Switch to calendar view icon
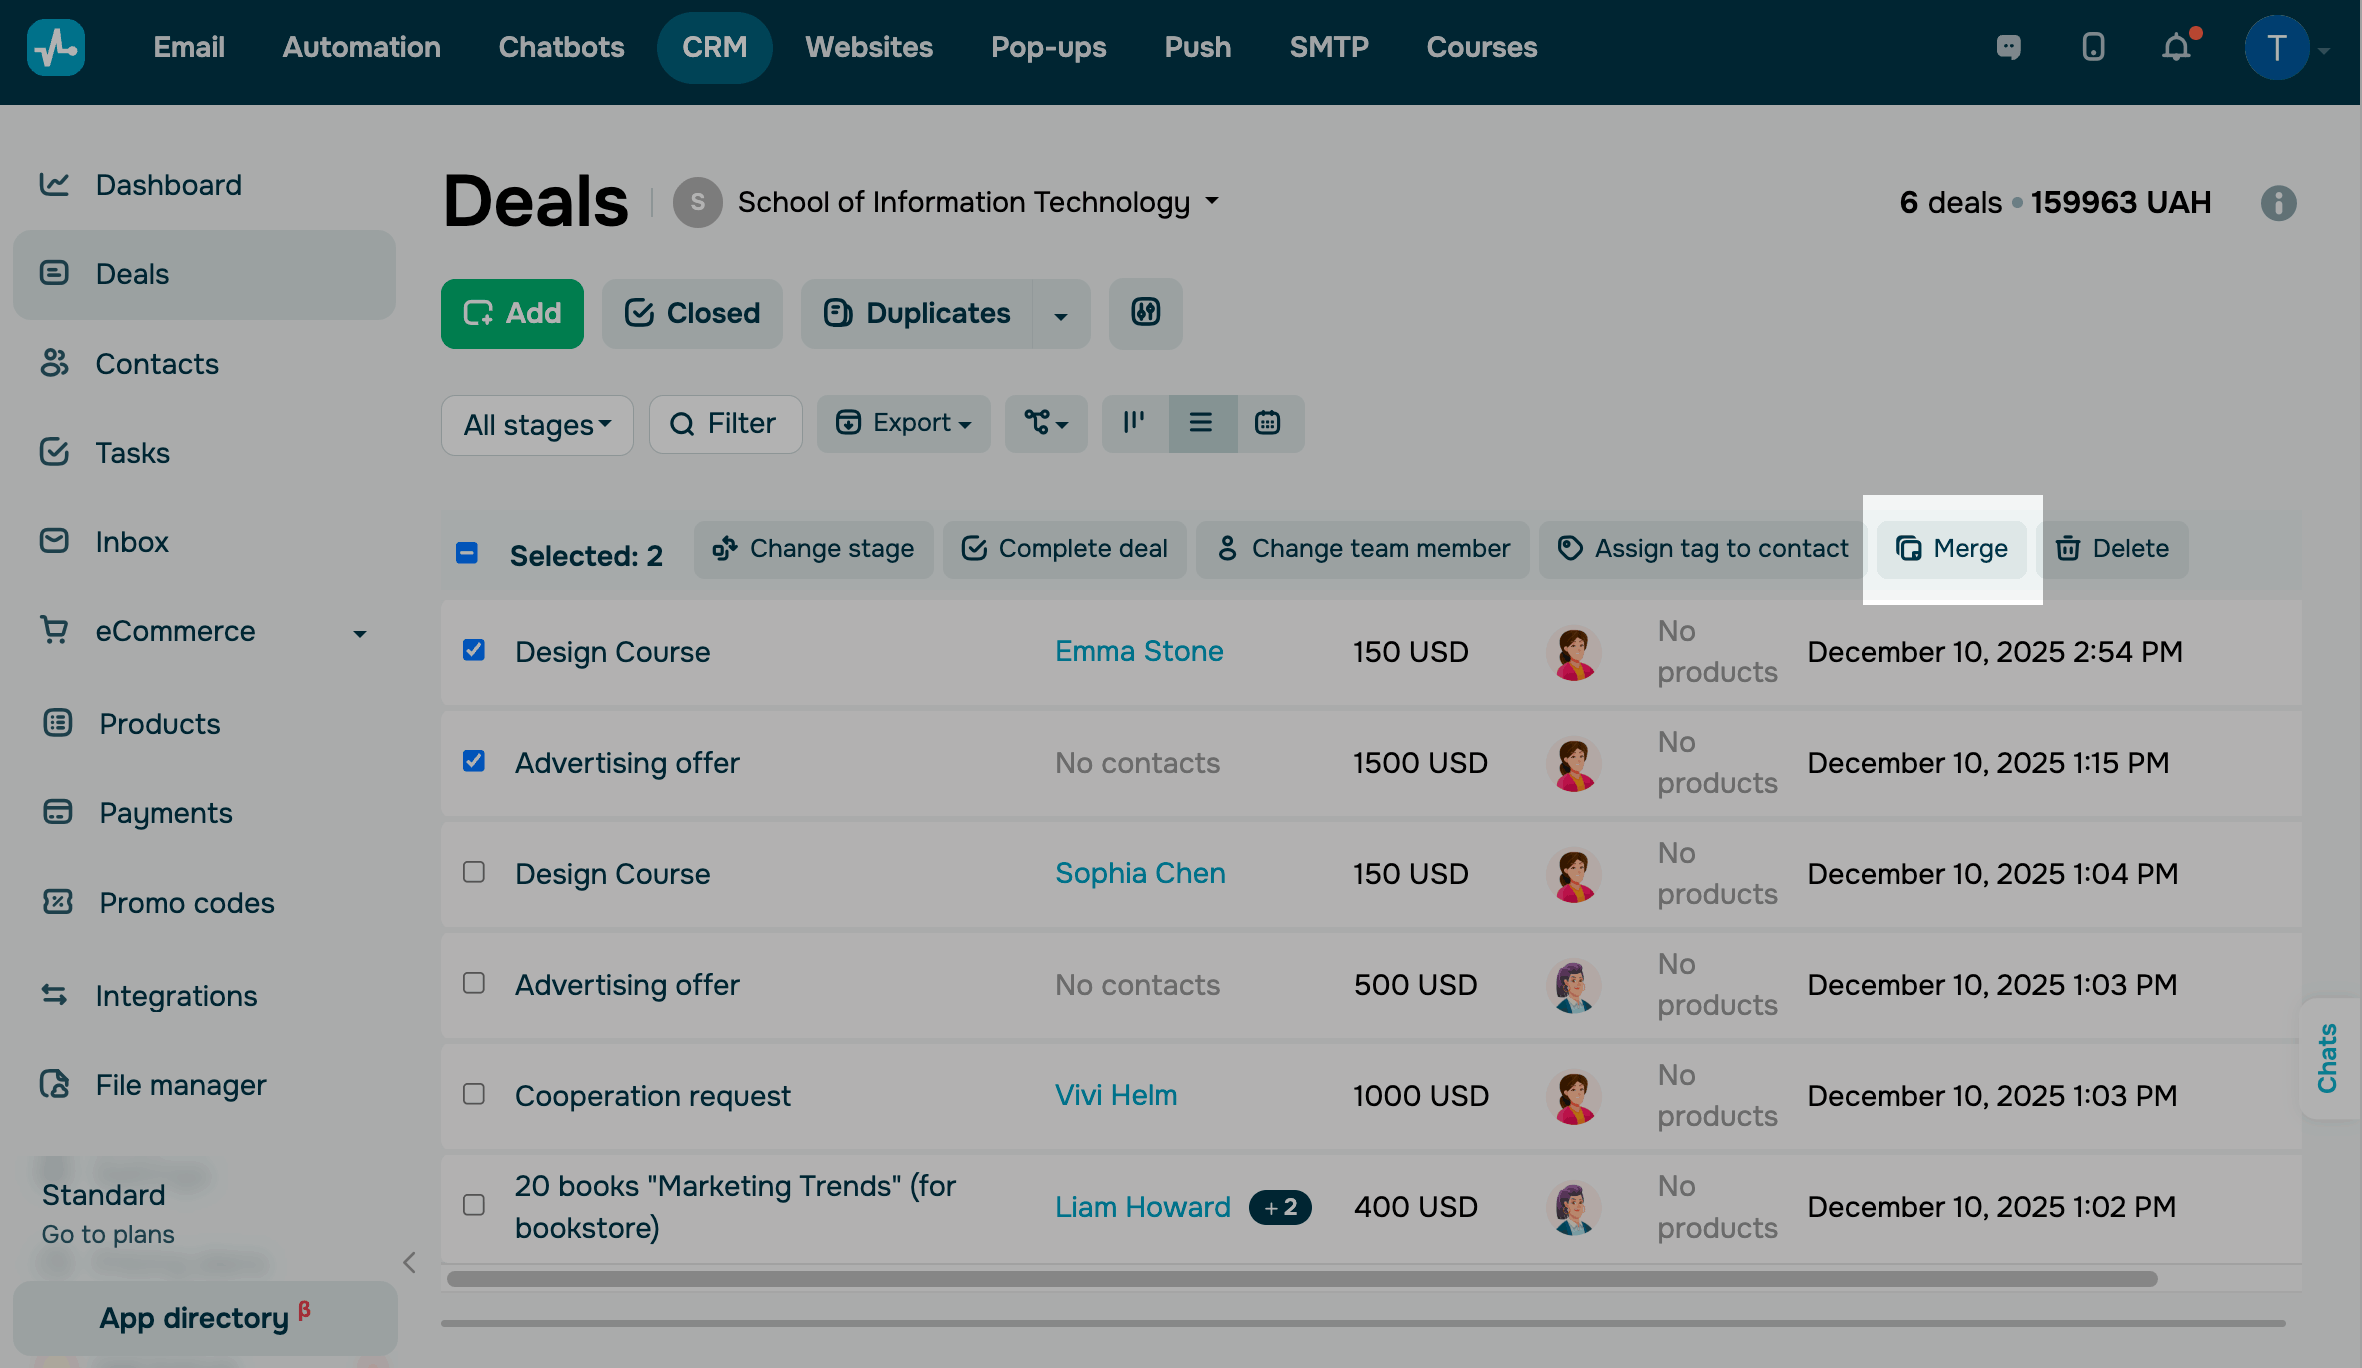The width and height of the screenshot is (2362, 1368). 1268,423
